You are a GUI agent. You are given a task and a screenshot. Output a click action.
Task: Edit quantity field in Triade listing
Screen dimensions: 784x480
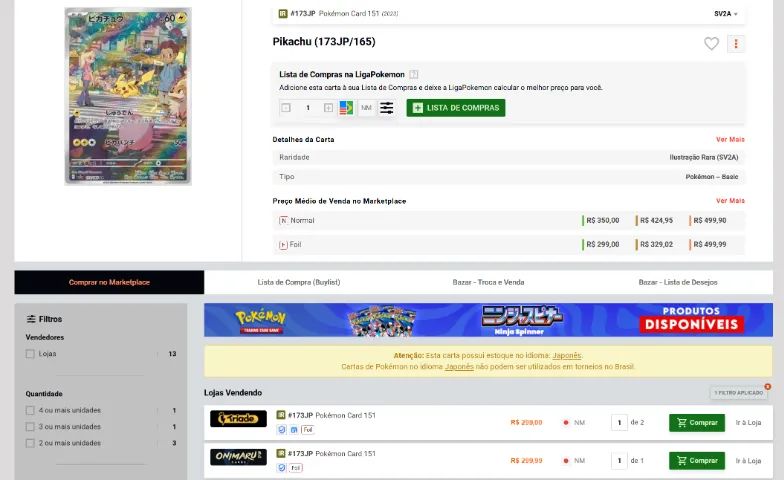tap(619, 422)
